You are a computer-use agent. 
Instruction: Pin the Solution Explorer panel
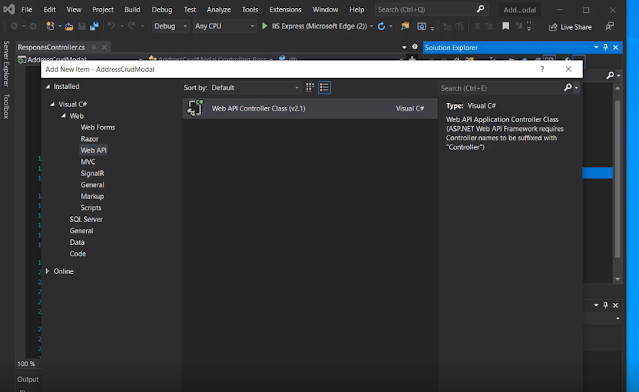pyautogui.click(x=606, y=47)
